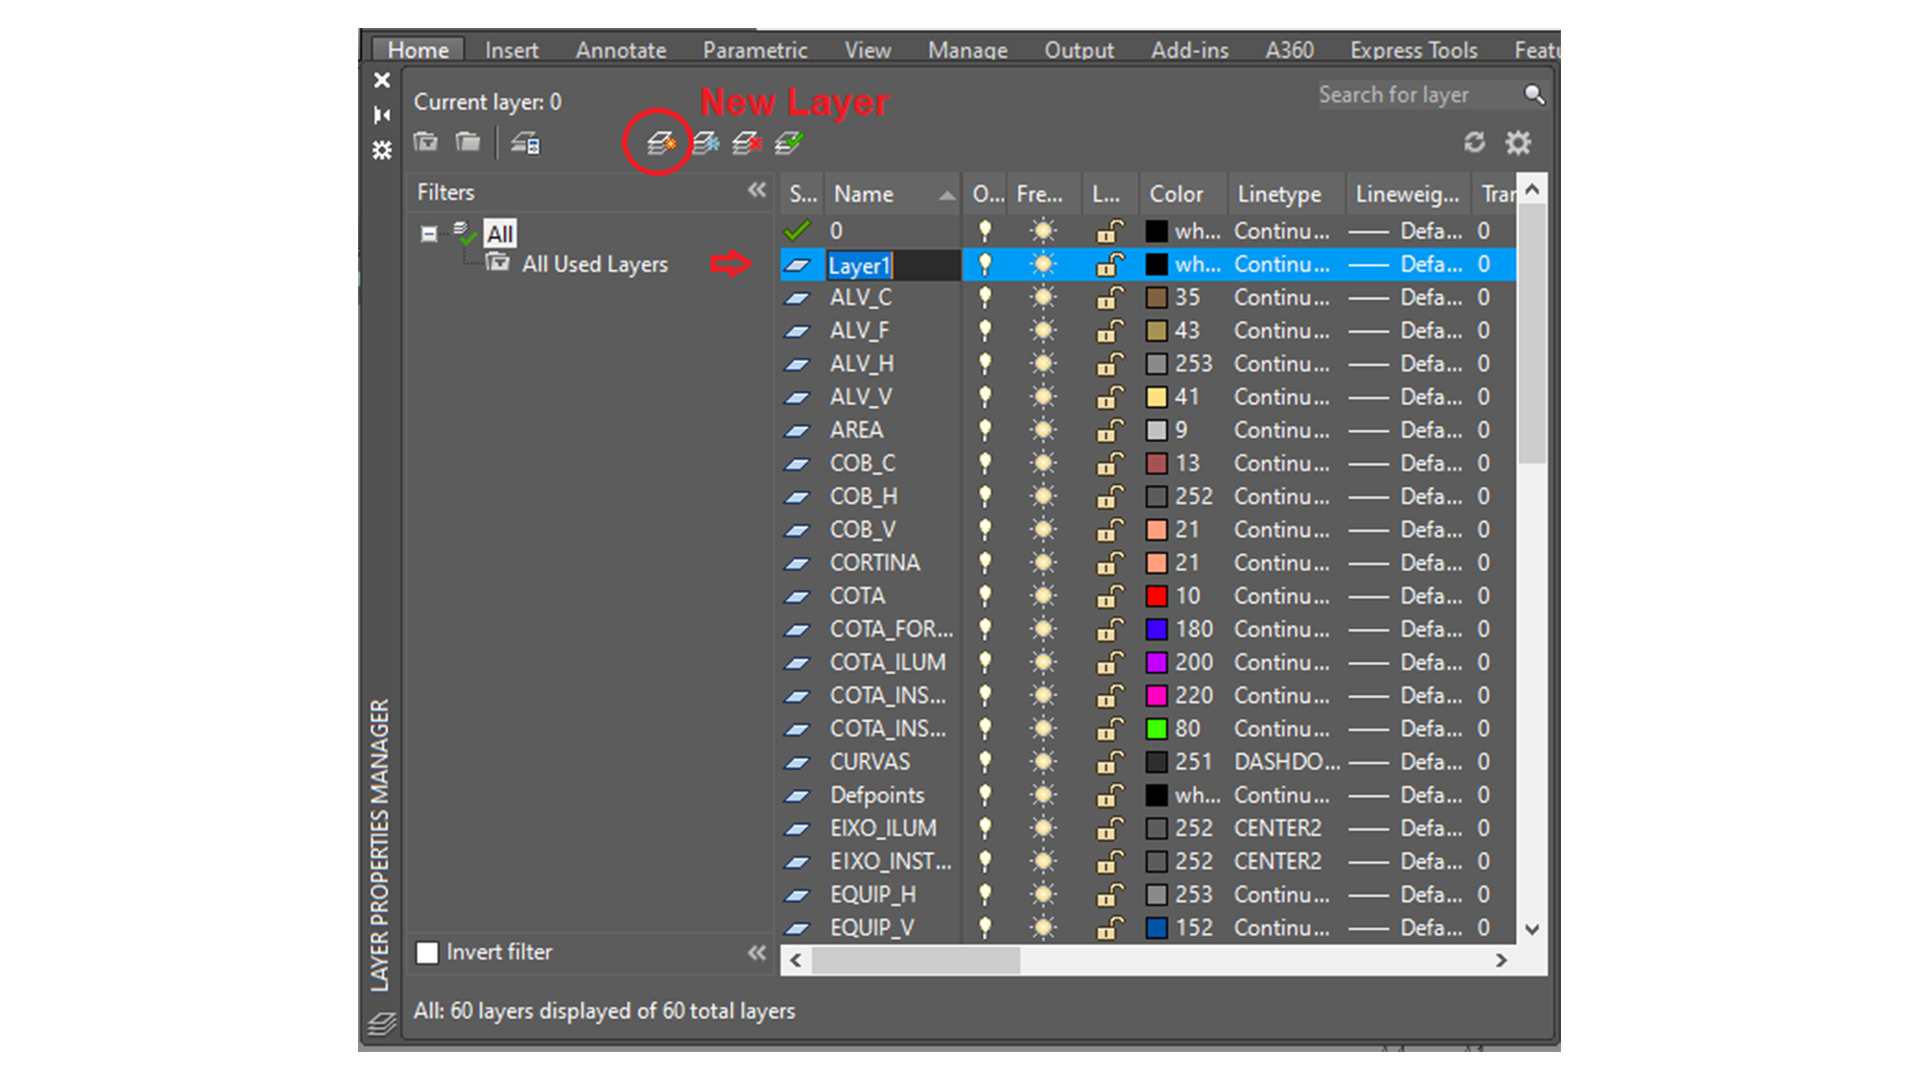Click status icon of layer ALV_C

[797, 298]
